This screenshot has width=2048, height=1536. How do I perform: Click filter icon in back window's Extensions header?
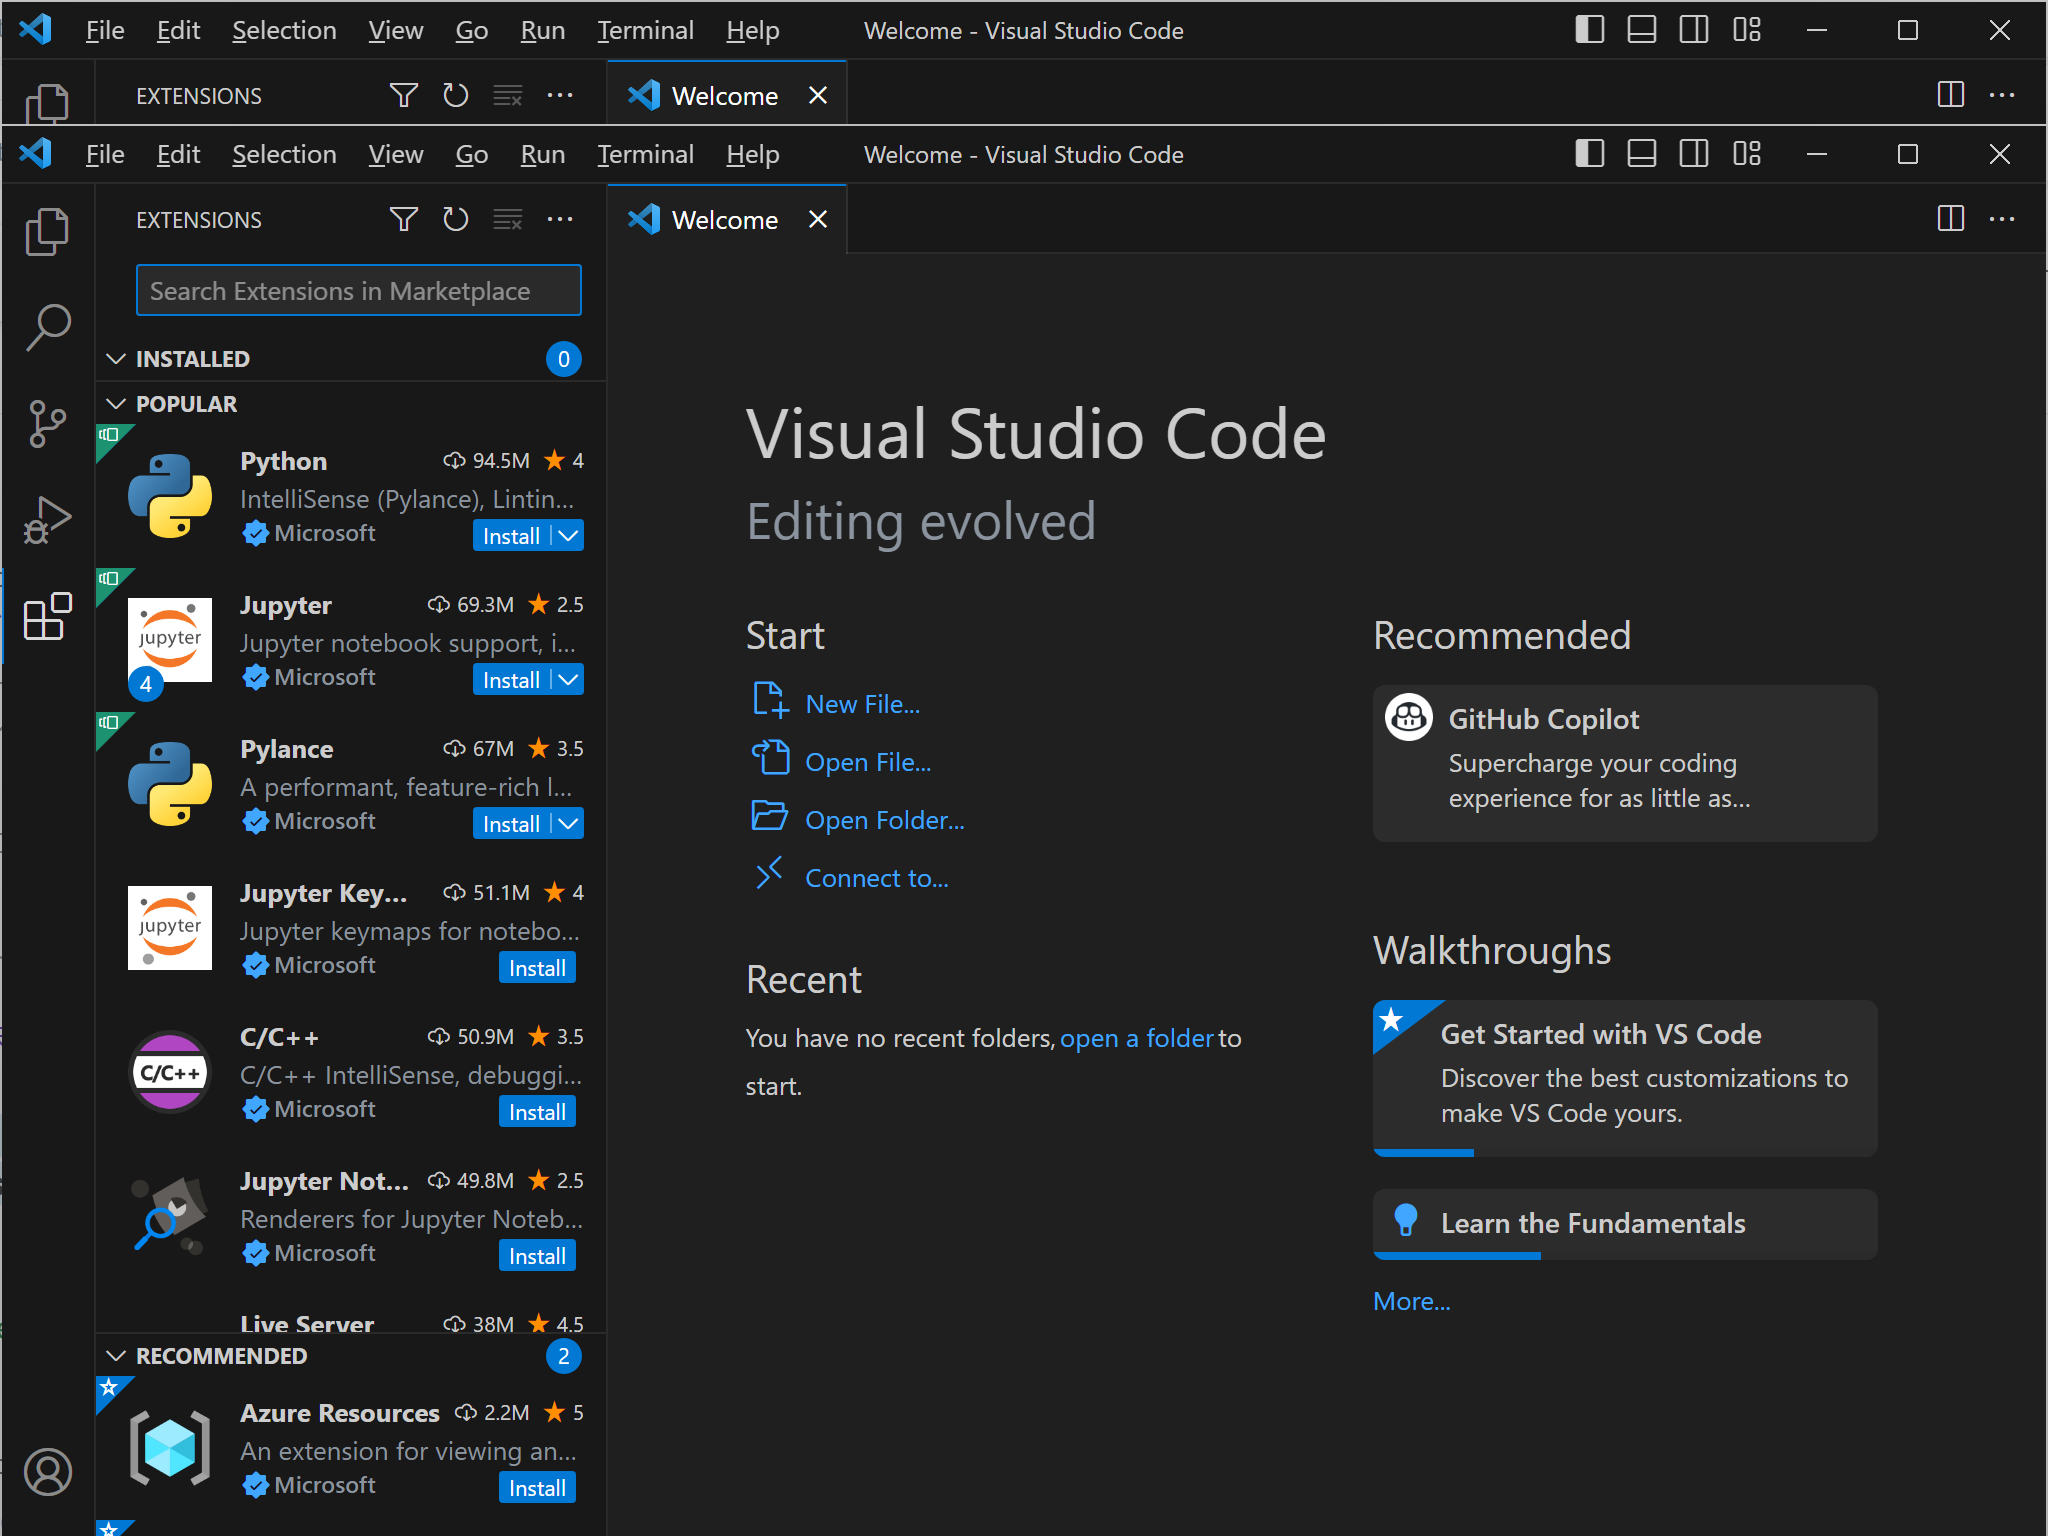pos(404,95)
